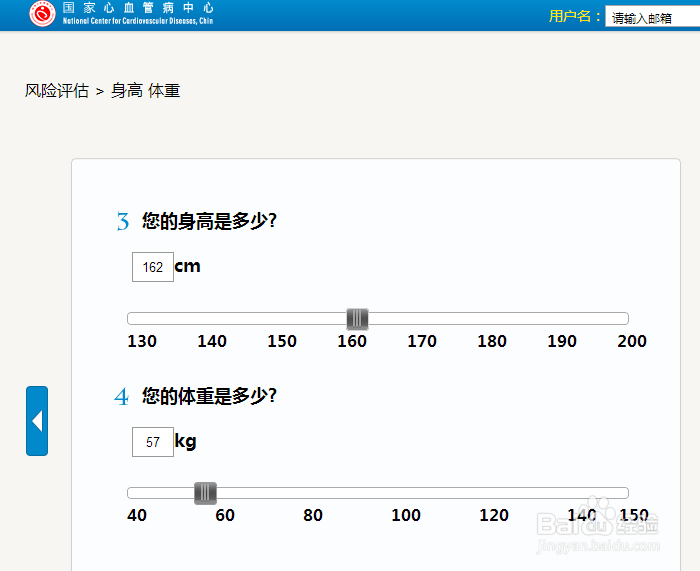This screenshot has height=571, width=700.
Task: Focus the username email input field
Action: pos(652,17)
